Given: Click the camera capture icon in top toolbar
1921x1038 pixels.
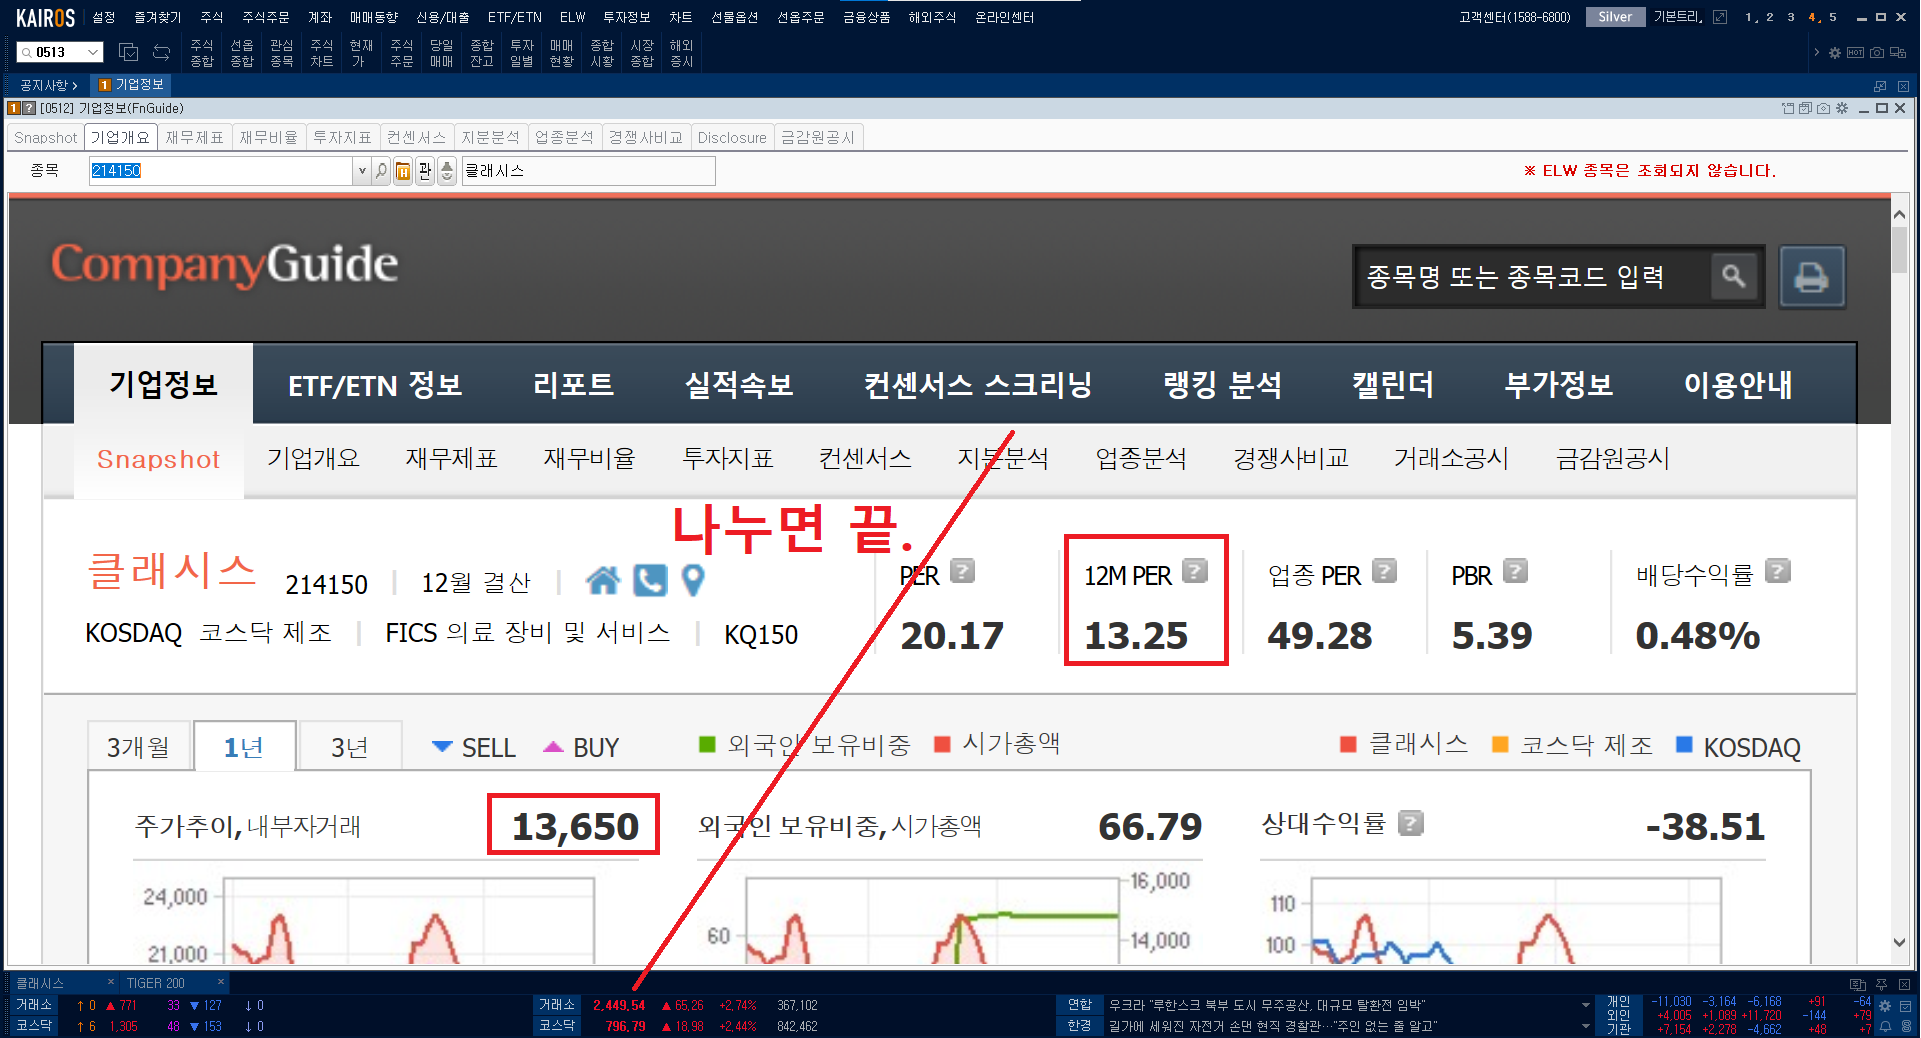Looking at the screenshot, I should tap(1877, 53).
